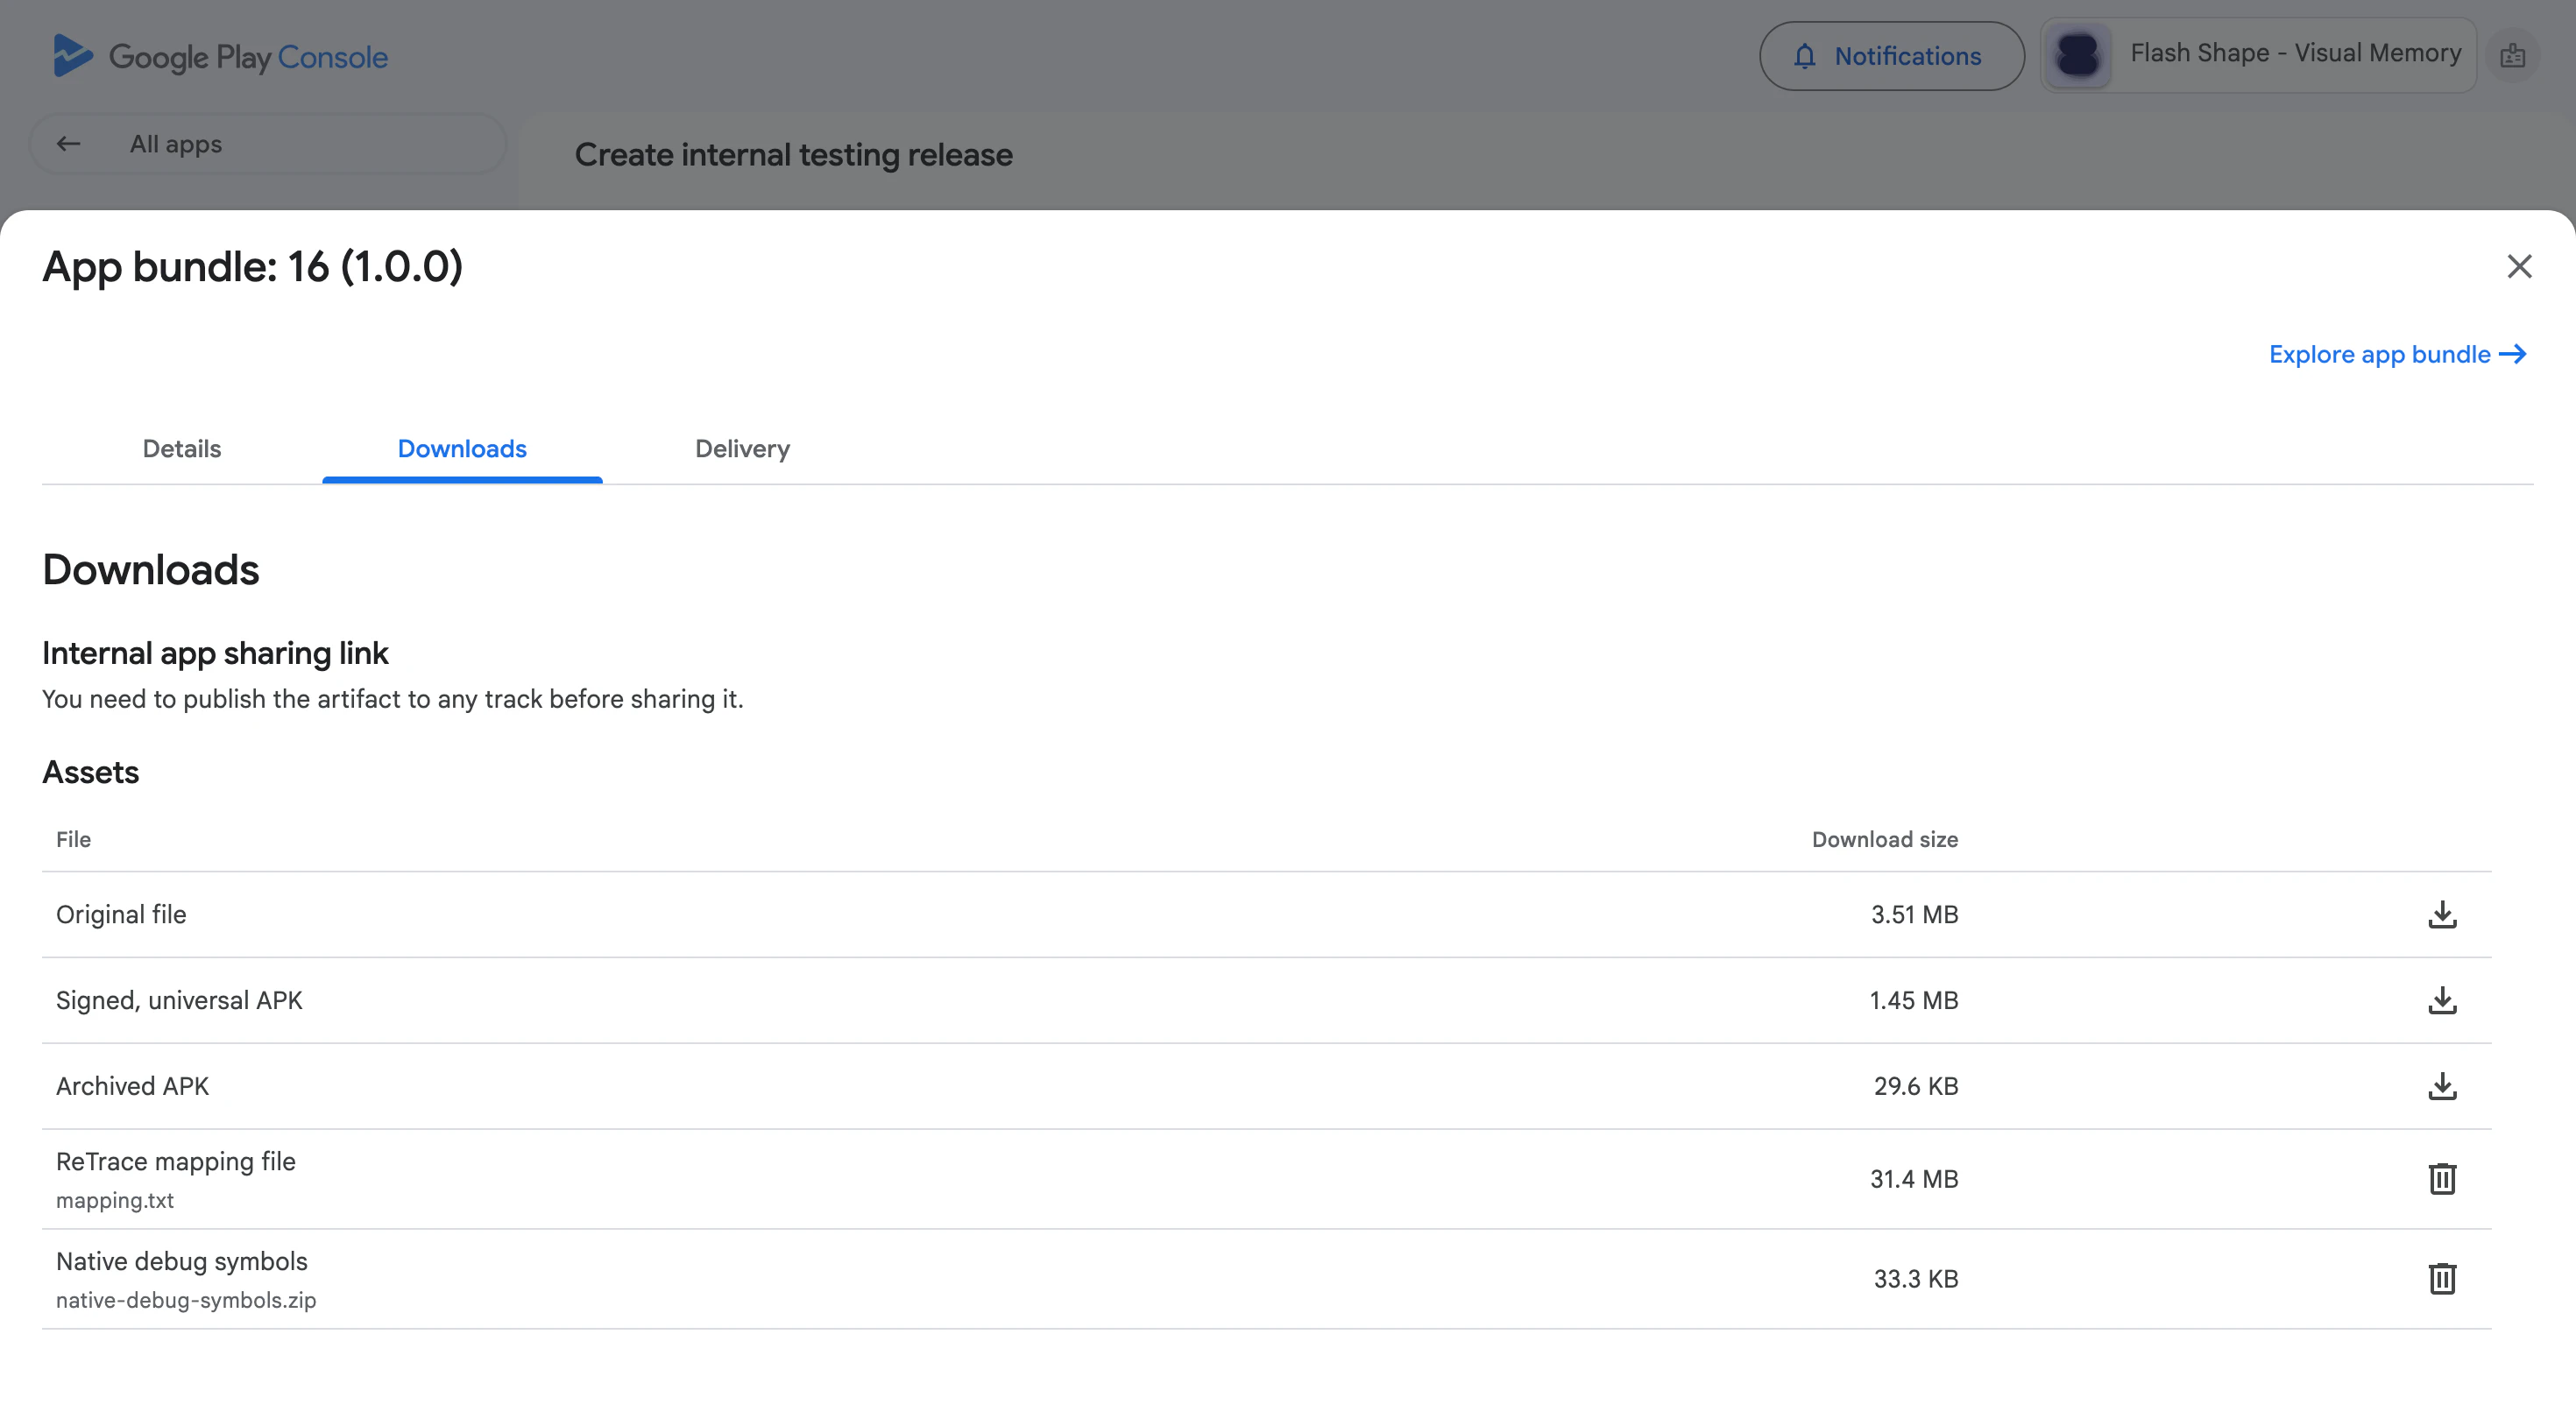Switch to the Details tab
The height and width of the screenshot is (1419, 2576).
[182, 449]
